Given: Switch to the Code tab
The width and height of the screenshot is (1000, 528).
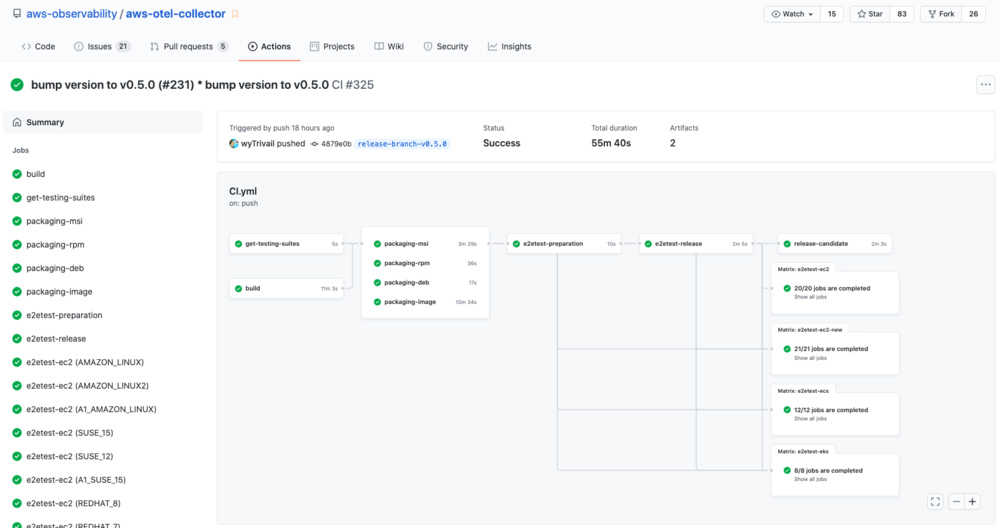Looking at the screenshot, I should pos(38,47).
